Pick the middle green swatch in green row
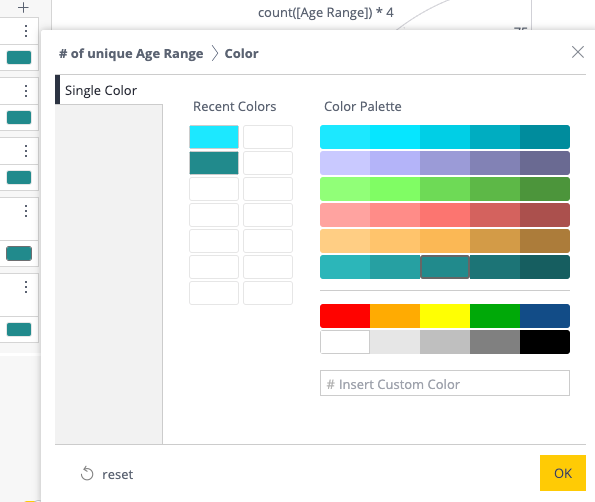Image resolution: width=595 pixels, height=502 pixels. coord(445,189)
